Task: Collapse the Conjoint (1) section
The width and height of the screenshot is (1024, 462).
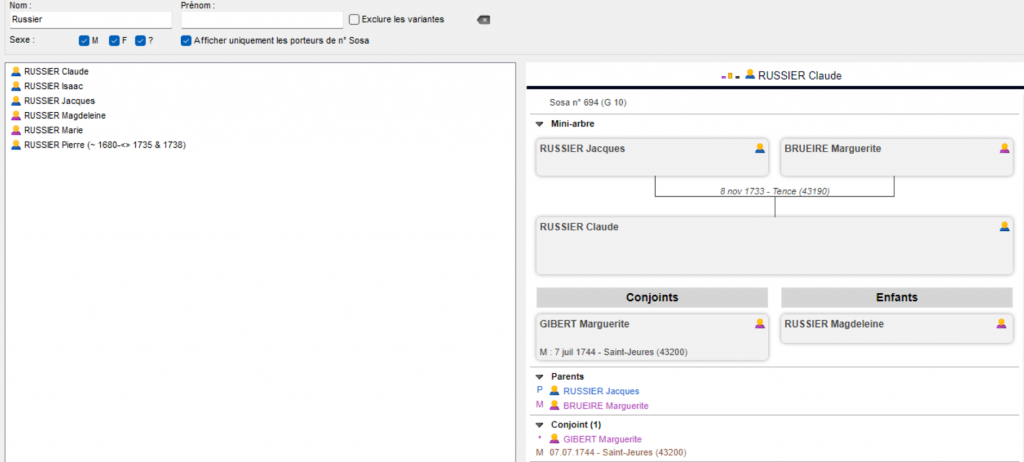Action: [540, 424]
